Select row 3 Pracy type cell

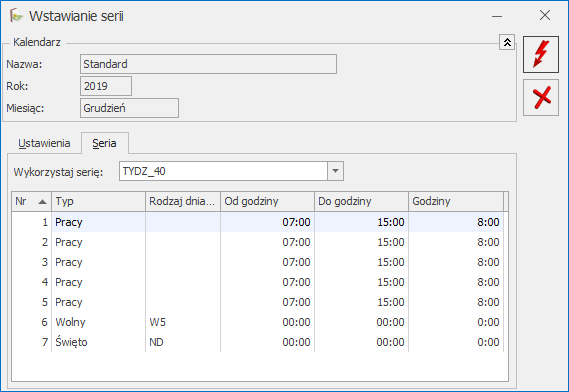(x=98, y=262)
